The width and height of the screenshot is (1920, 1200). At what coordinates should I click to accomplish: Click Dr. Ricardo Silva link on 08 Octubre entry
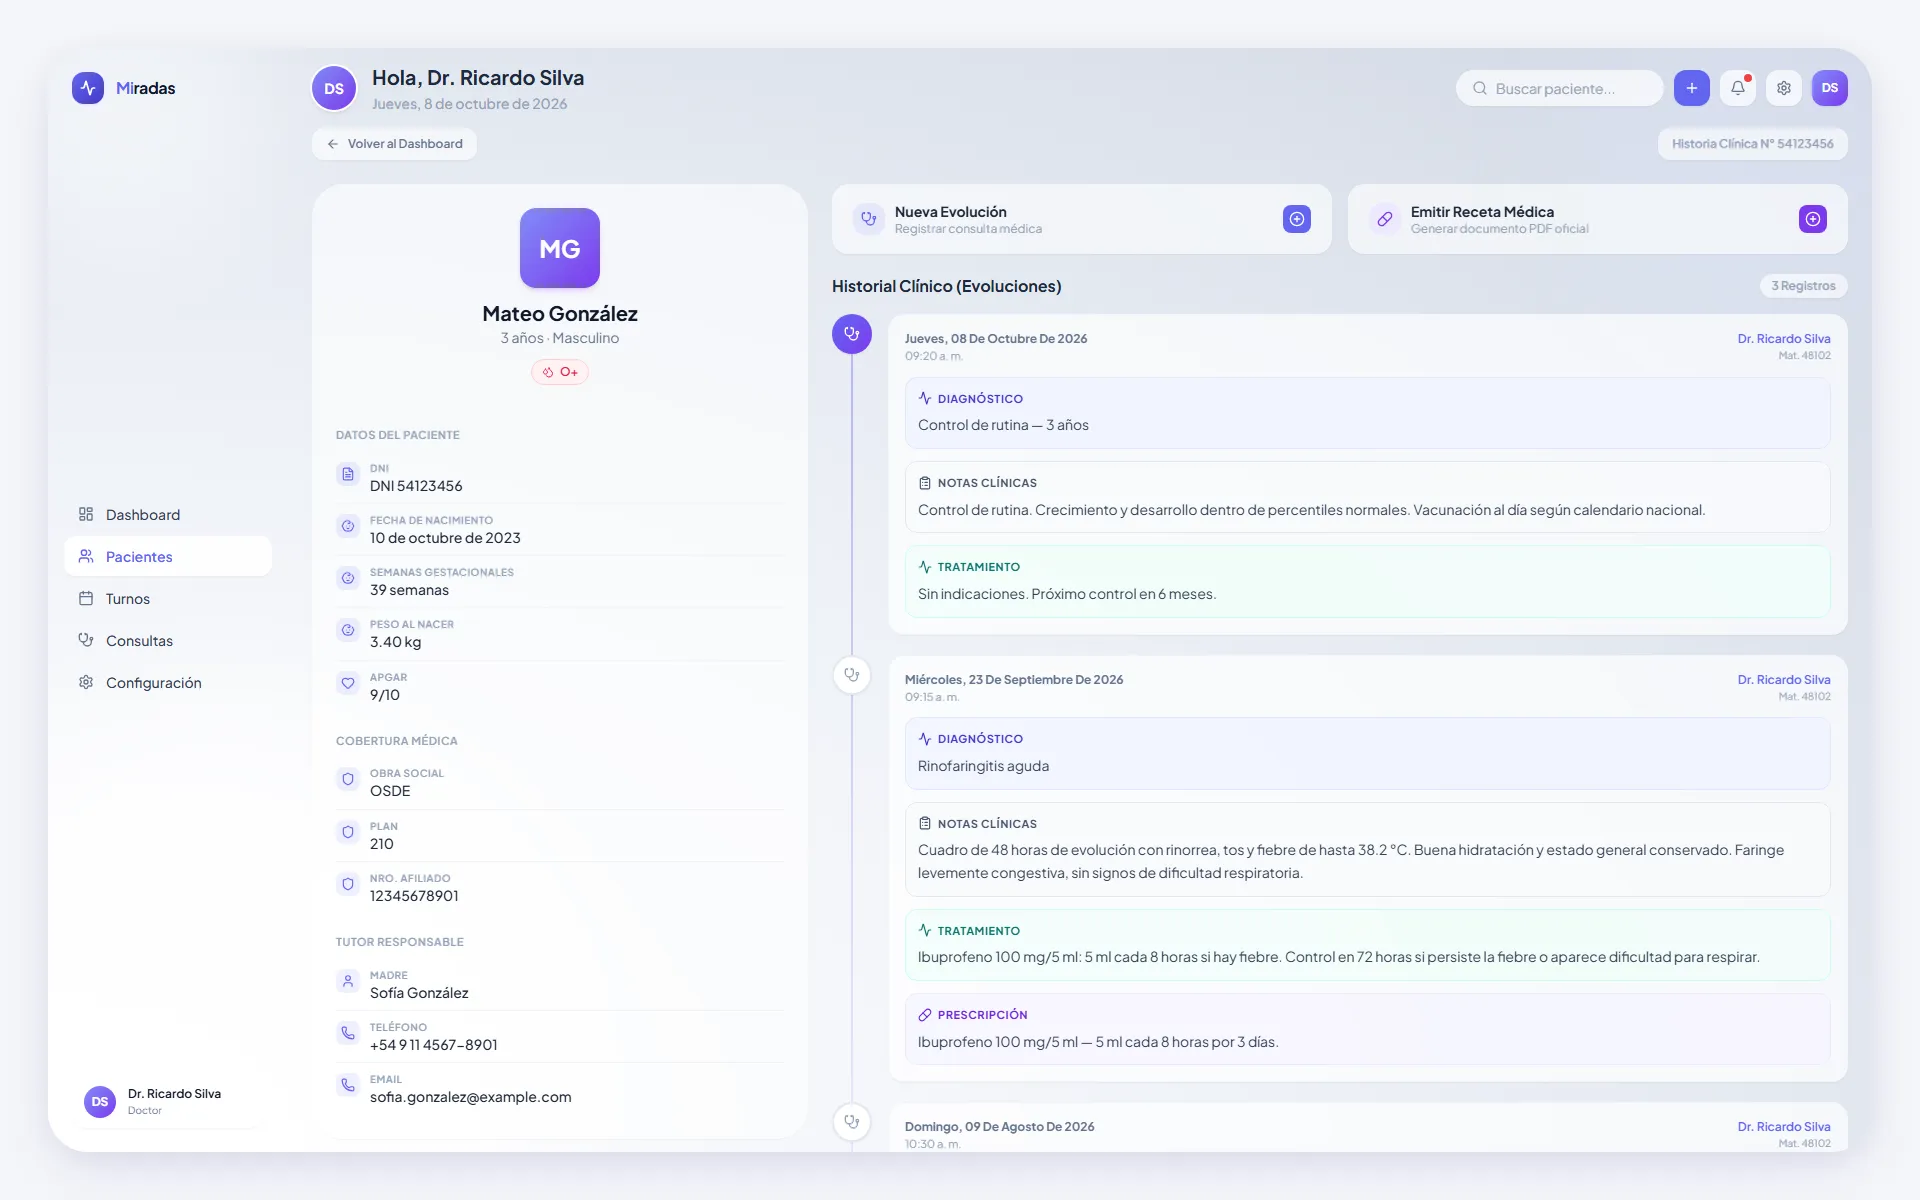click(x=1784, y=339)
